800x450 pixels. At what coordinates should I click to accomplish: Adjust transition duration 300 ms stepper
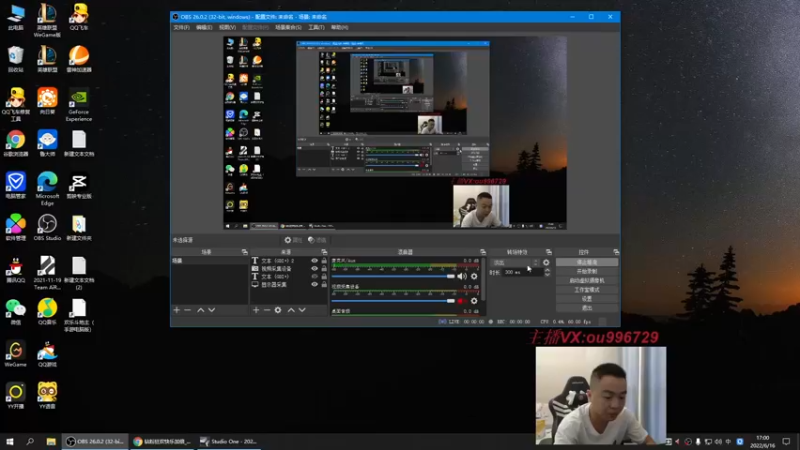point(547,272)
